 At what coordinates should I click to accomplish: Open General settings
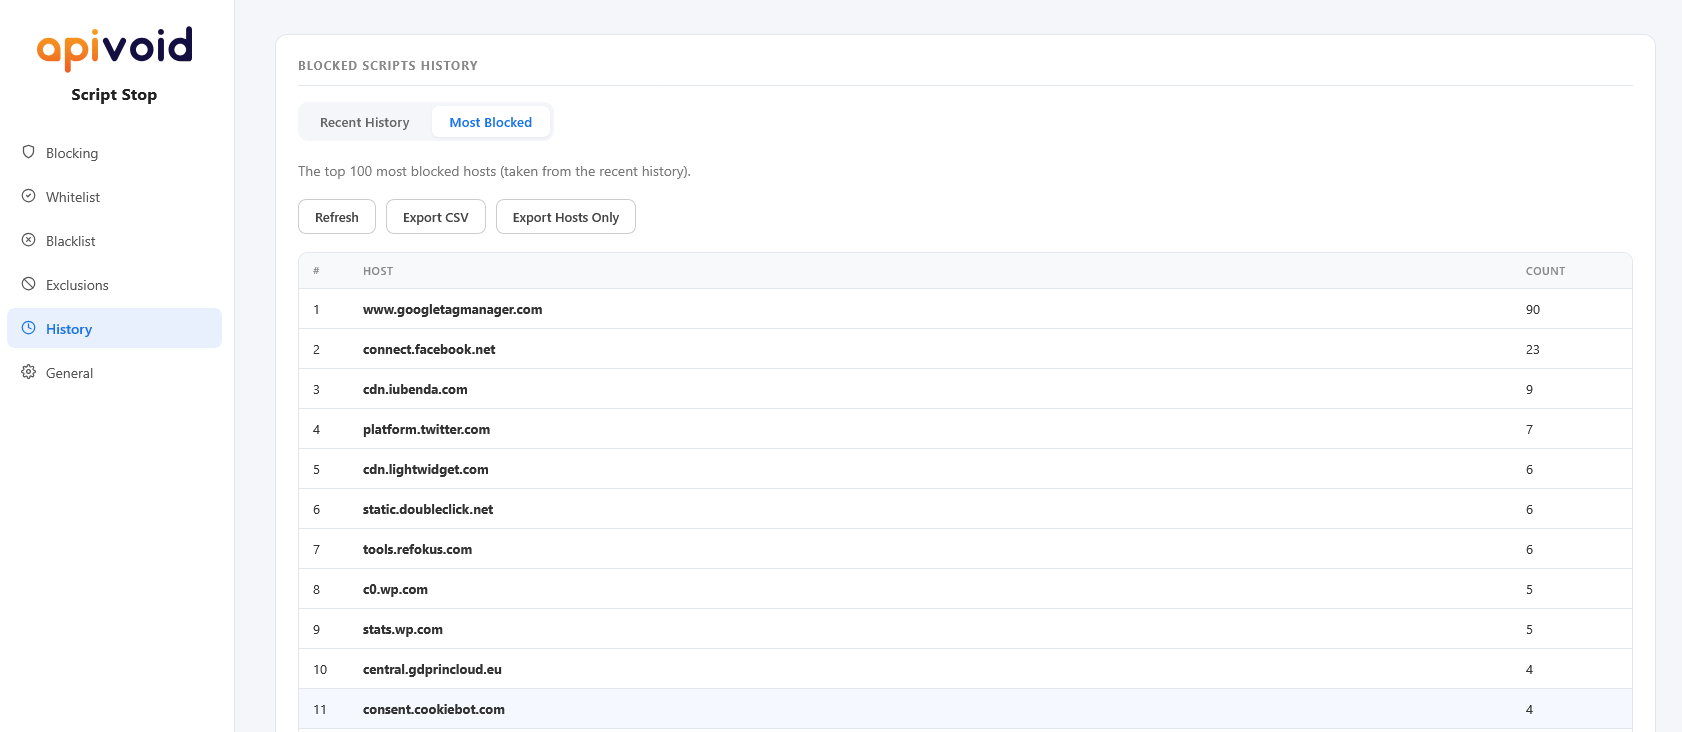114,373
